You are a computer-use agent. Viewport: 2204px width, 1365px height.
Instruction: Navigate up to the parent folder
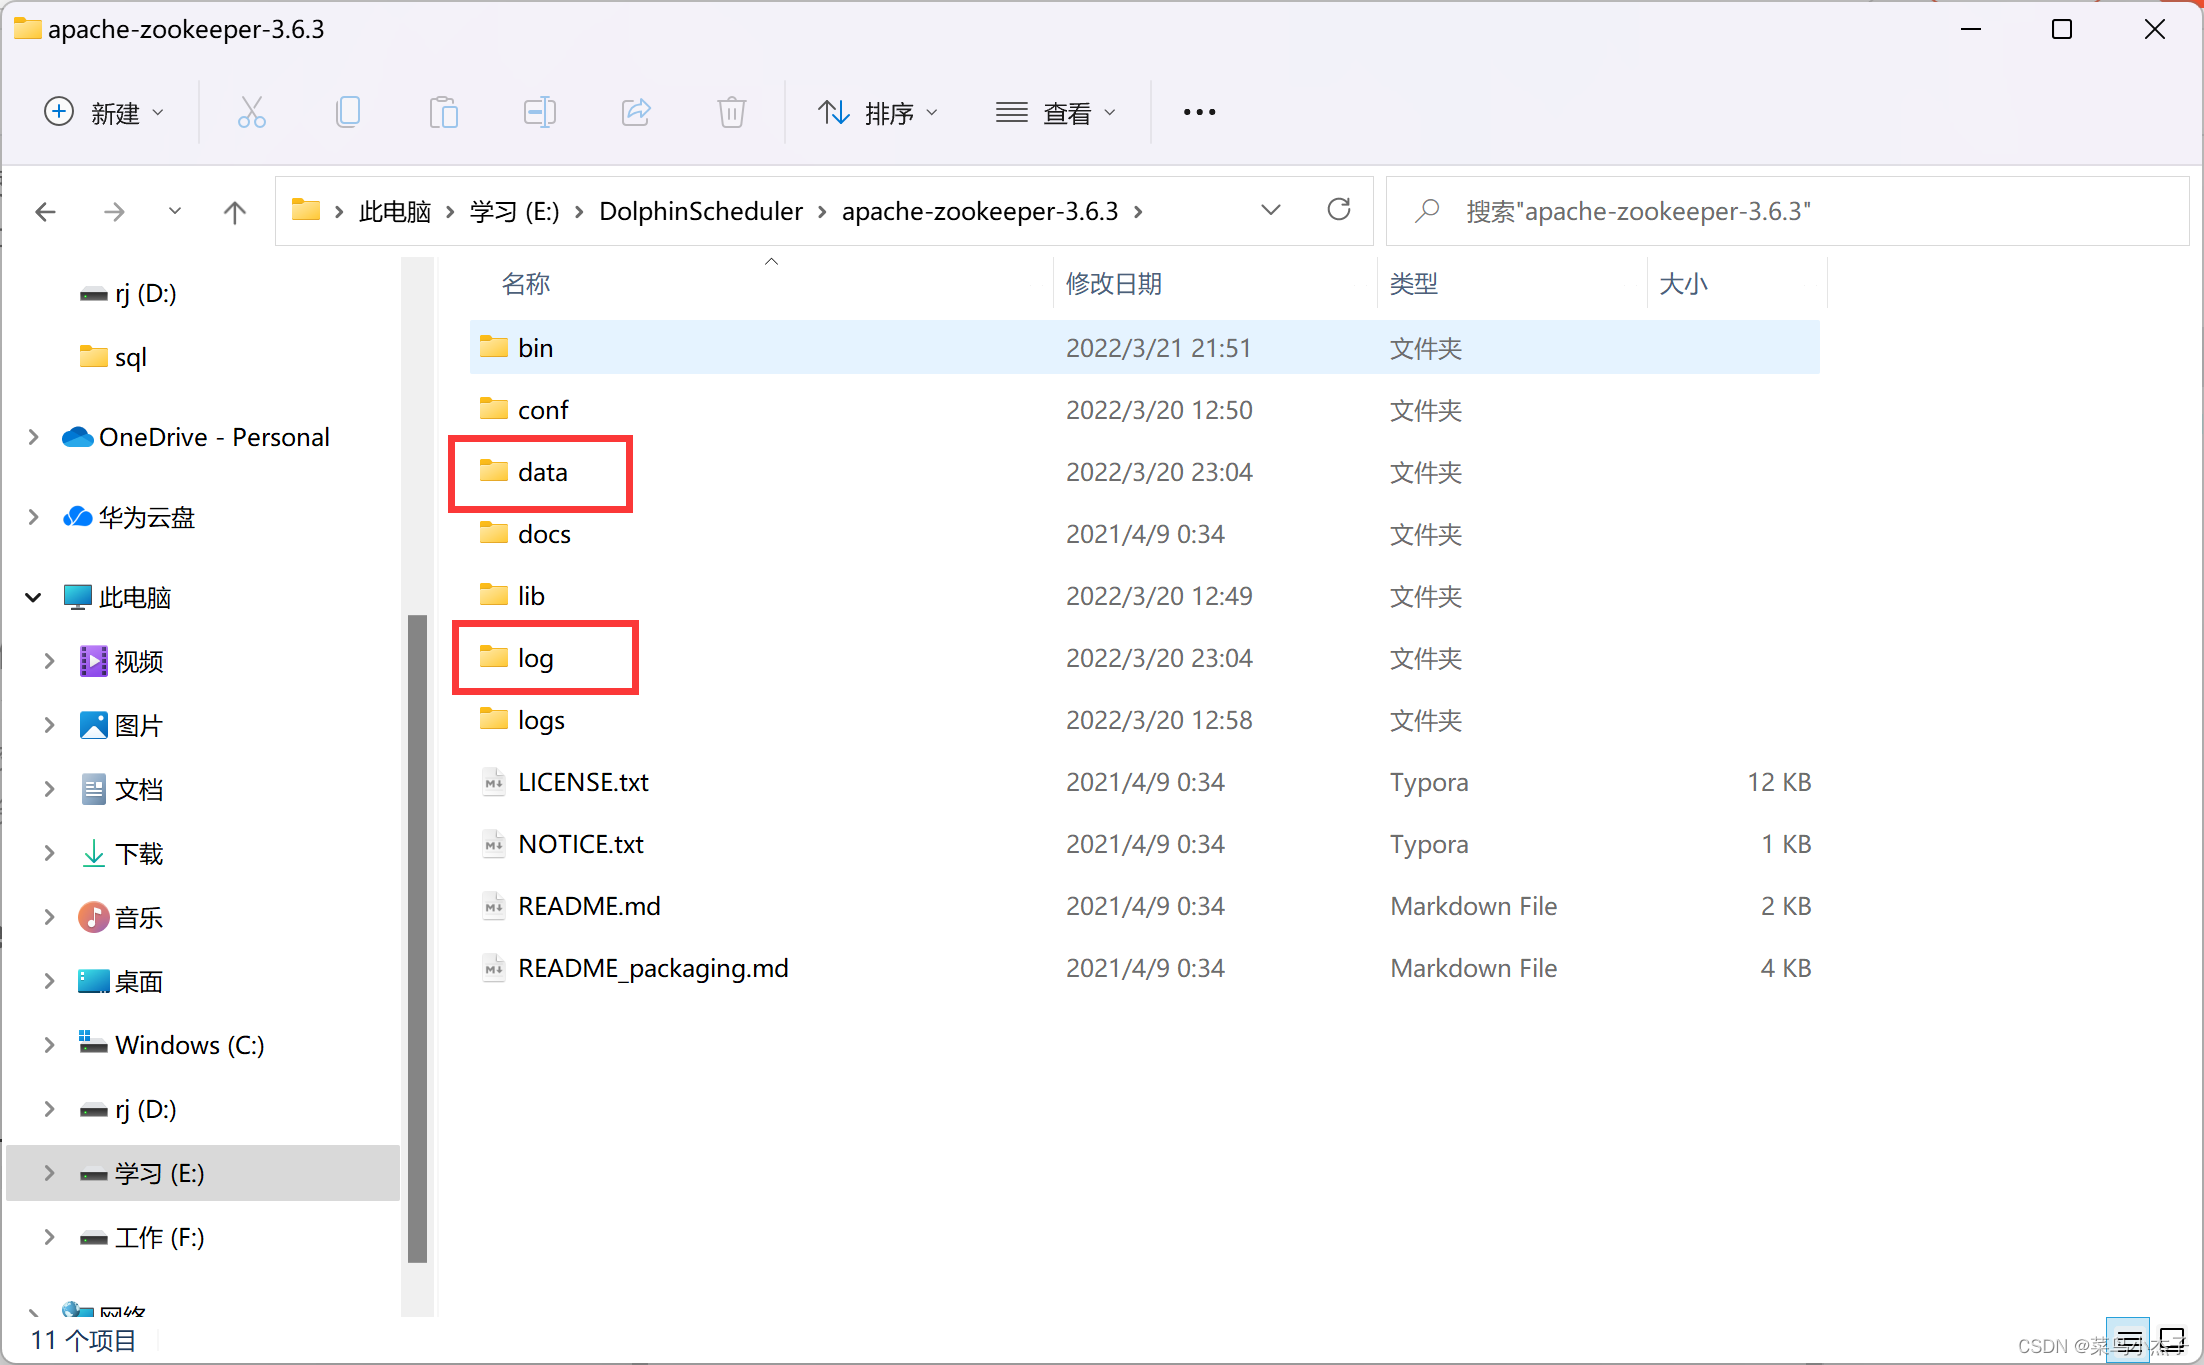(234, 211)
